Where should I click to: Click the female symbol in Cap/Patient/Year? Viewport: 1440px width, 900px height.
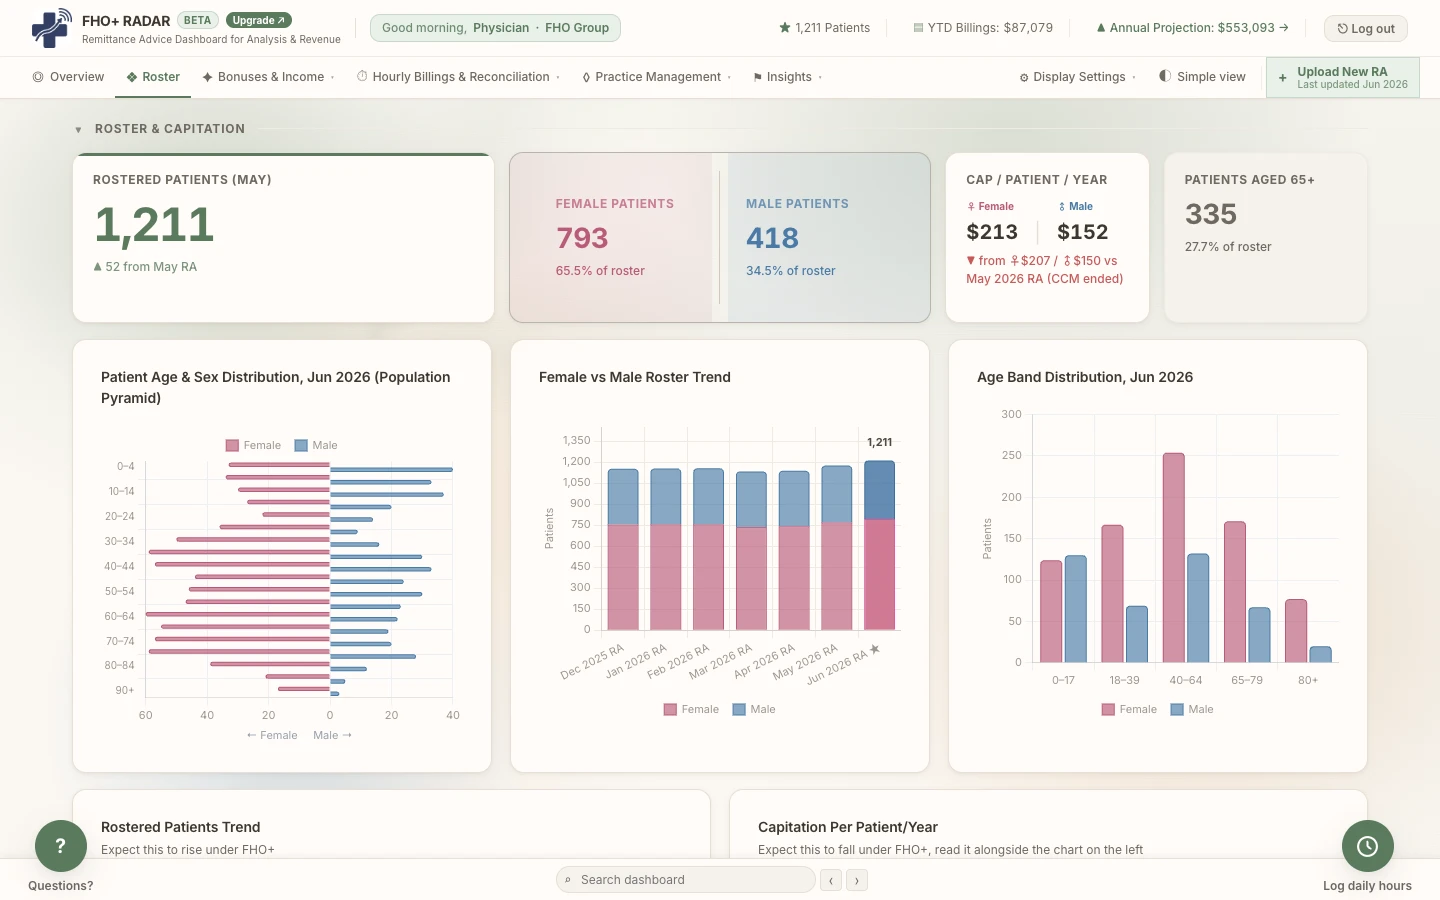point(971,207)
